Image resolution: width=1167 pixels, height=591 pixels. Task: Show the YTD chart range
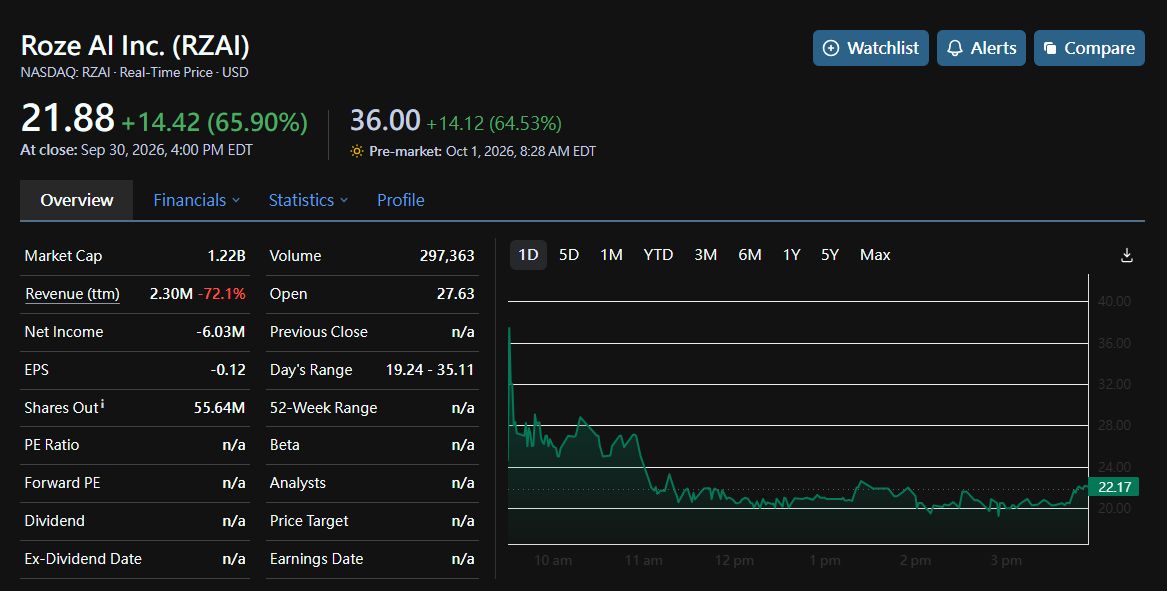pos(658,255)
